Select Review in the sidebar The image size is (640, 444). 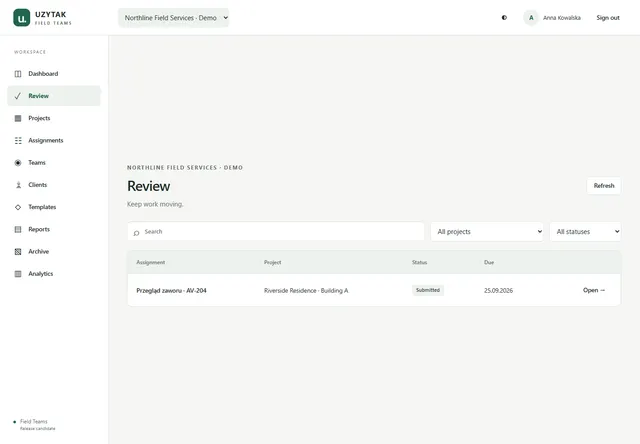coord(54,96)
